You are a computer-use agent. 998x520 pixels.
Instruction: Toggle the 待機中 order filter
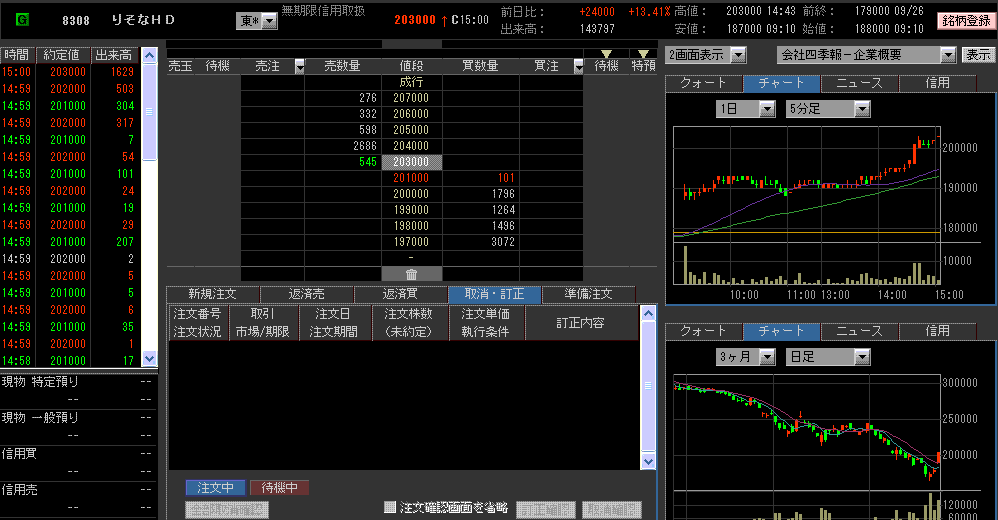pos(279,488)
